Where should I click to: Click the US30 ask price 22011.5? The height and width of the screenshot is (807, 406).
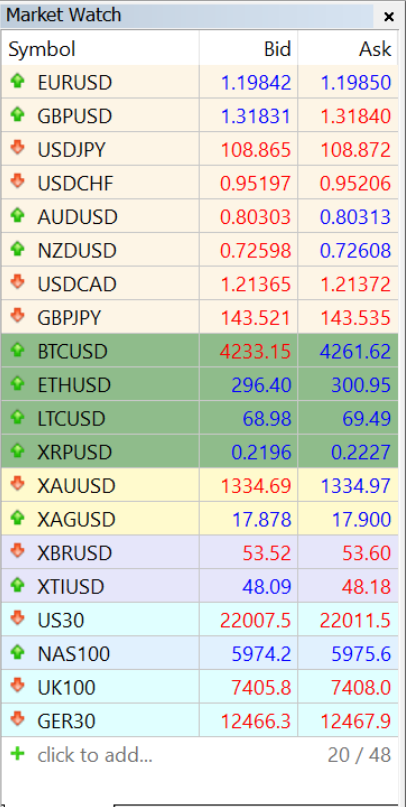tap(355, 621)
